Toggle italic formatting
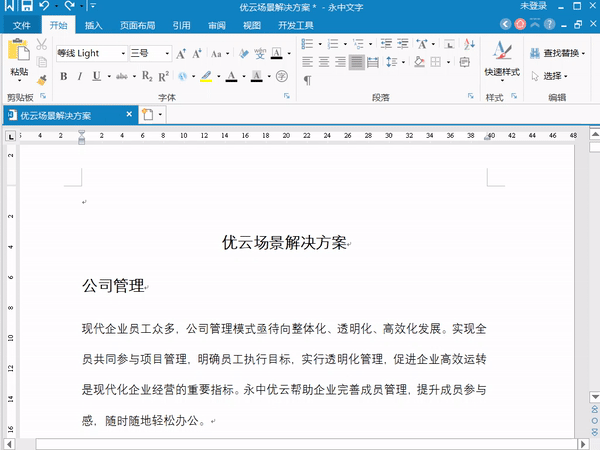The width and height of the screenshot is (600, 450). click(79, 76)
